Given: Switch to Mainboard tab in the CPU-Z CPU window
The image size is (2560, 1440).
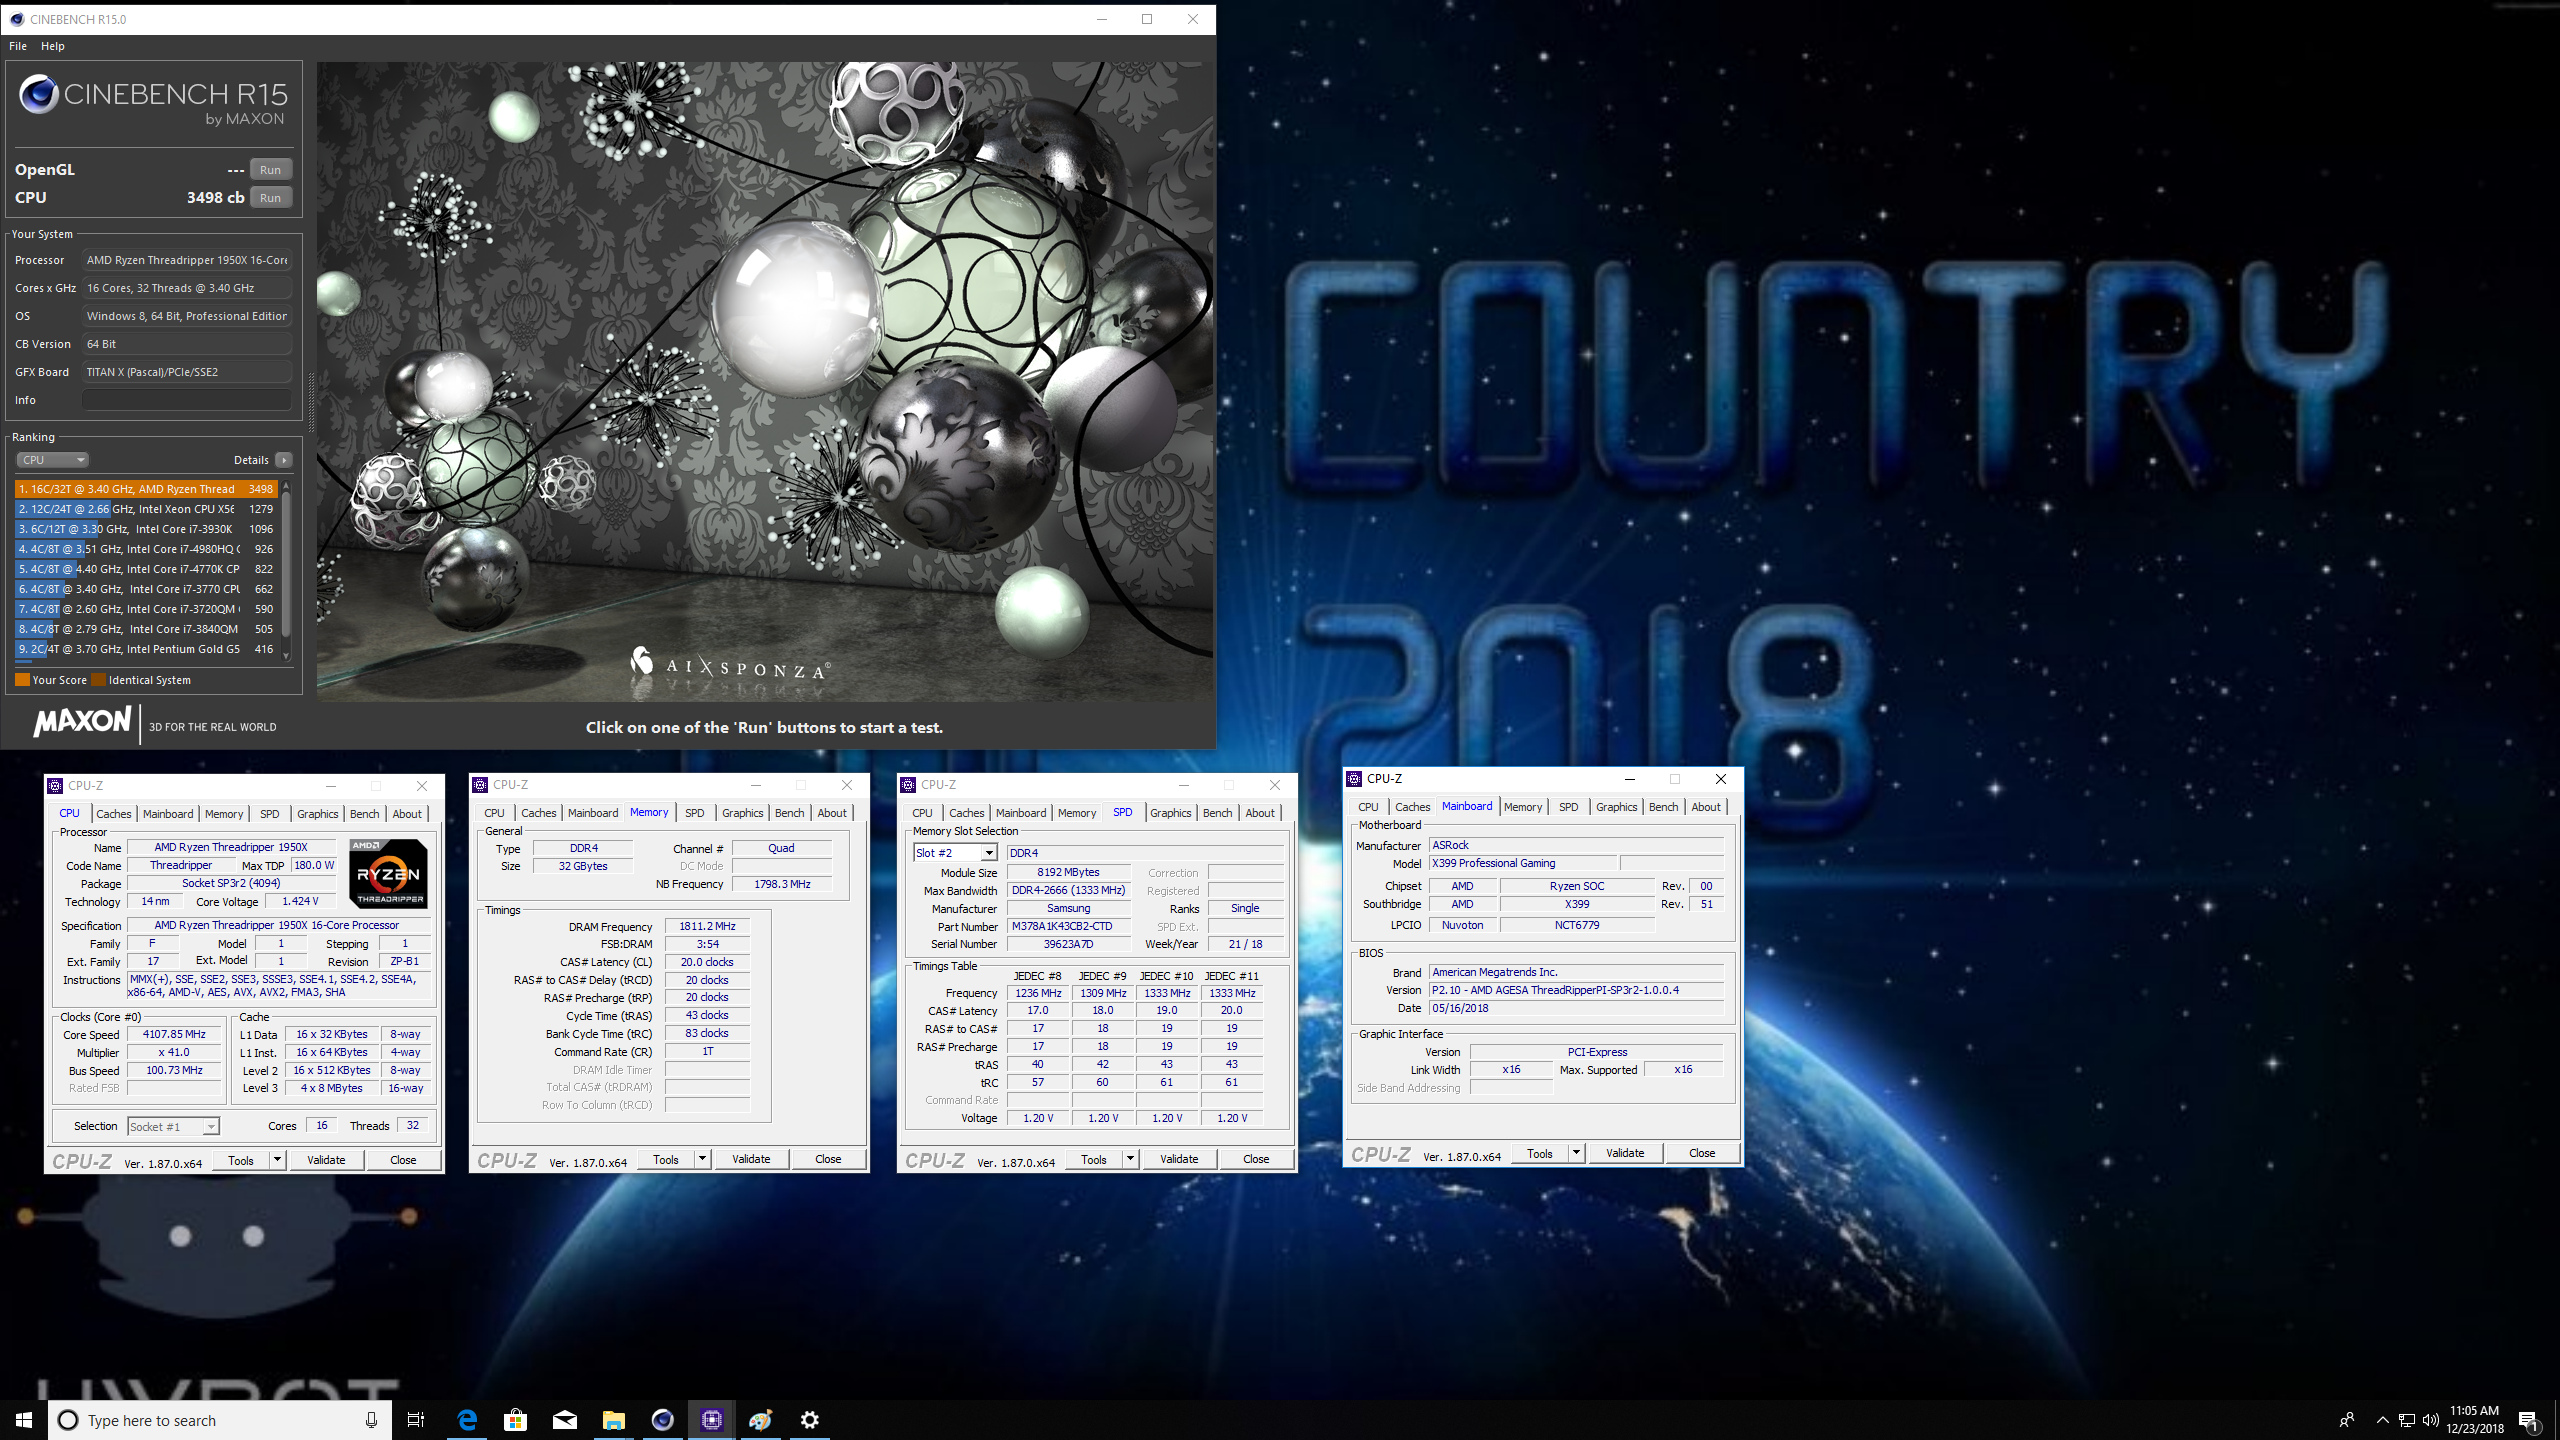Looking at the screenshot, I should tap(168, 814).
